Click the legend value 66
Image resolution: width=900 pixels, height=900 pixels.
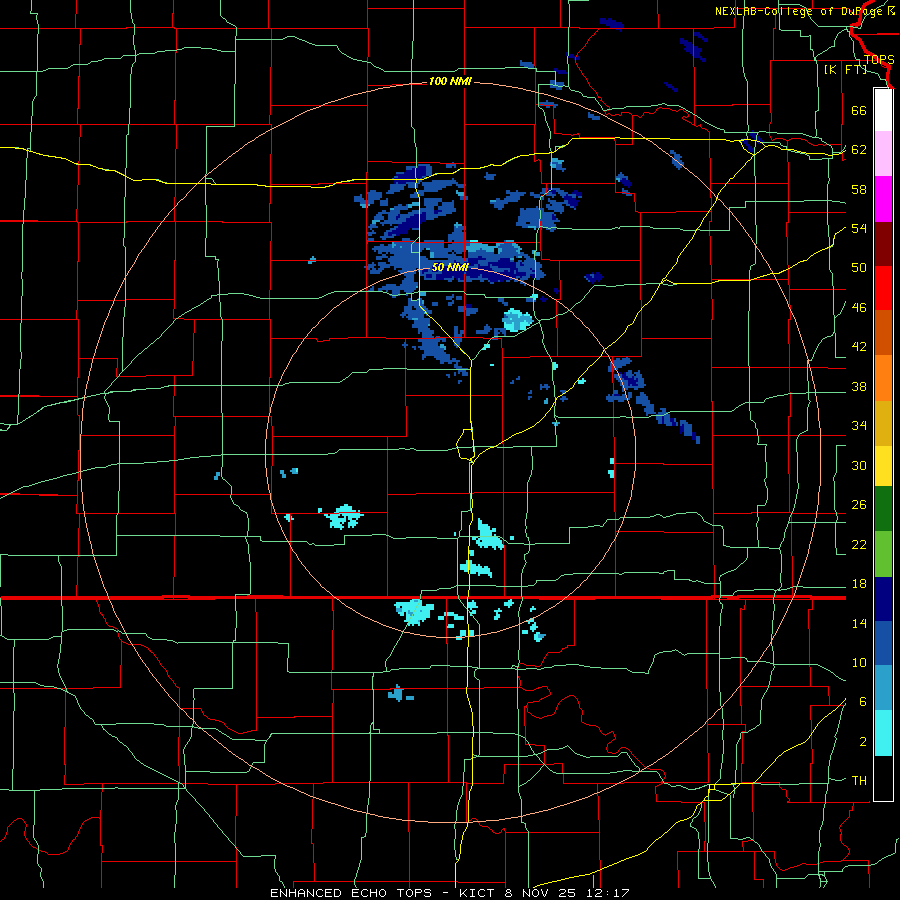click(x=859, y=110)
